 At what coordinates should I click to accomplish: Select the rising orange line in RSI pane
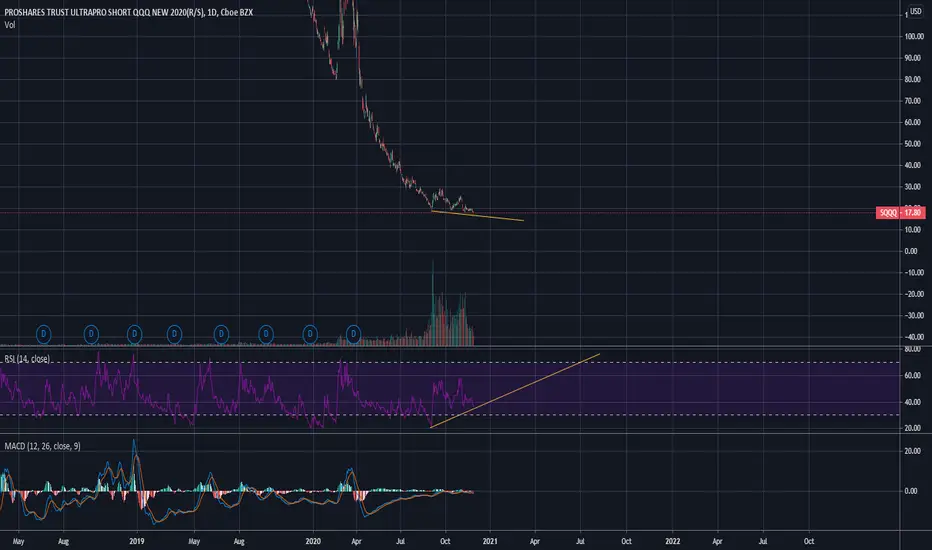click(x=515, y=391)
